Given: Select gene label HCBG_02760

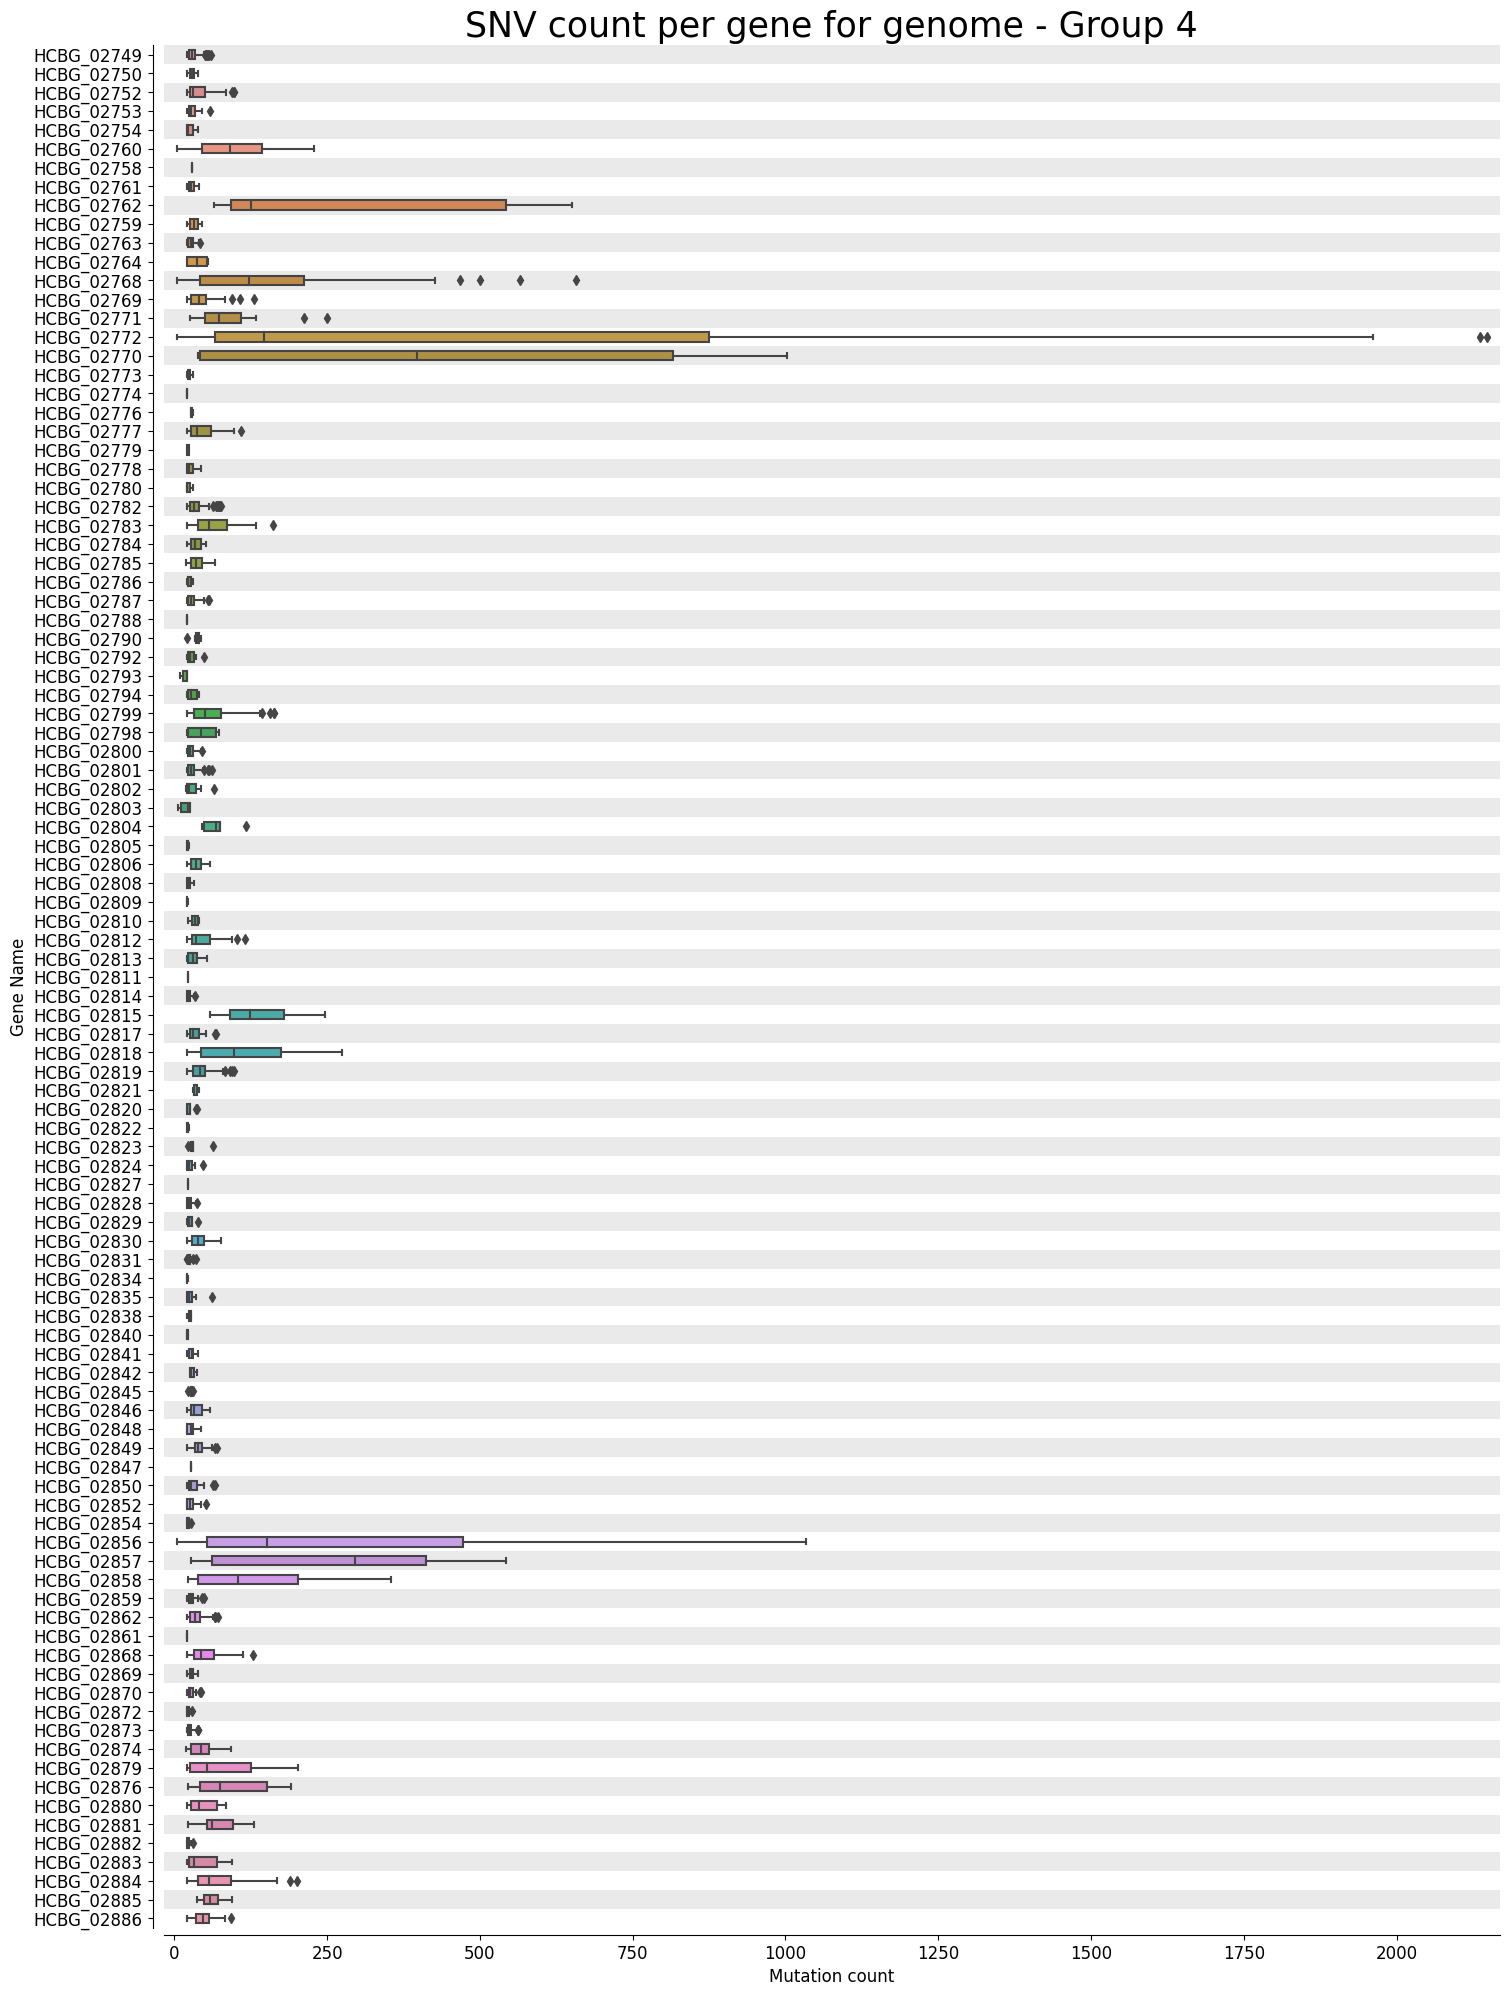Looking at the screenshot, I should (80, 149).
